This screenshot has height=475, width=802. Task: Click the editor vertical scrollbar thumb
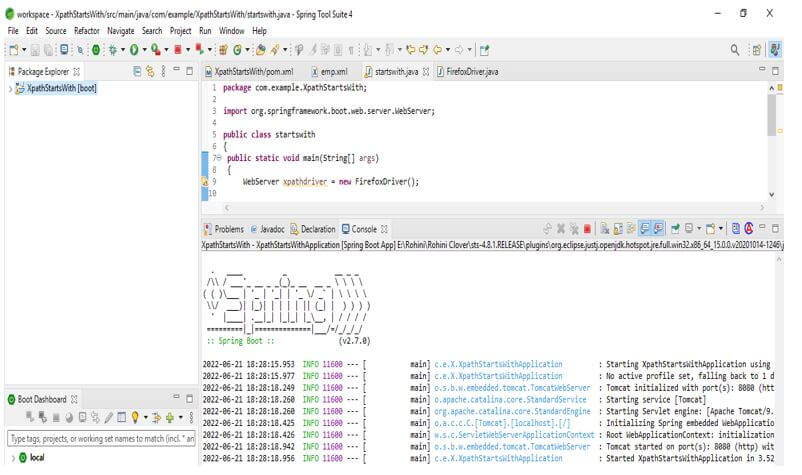[x=772, y=115]
